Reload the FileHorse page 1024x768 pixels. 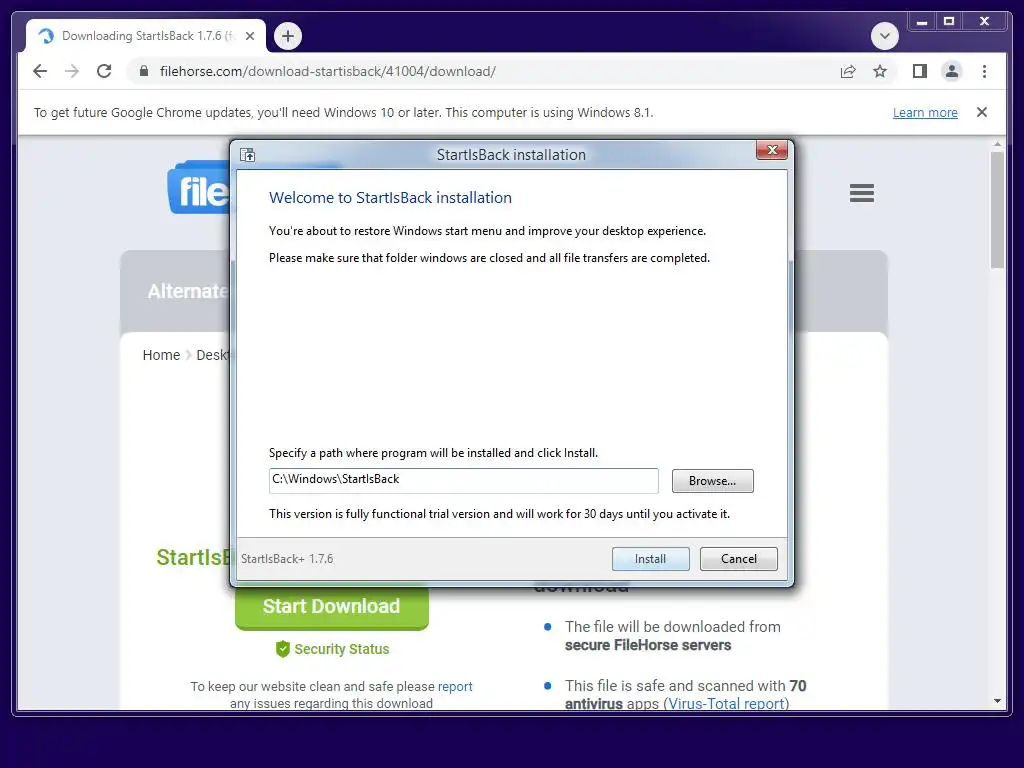pos(104,71)
